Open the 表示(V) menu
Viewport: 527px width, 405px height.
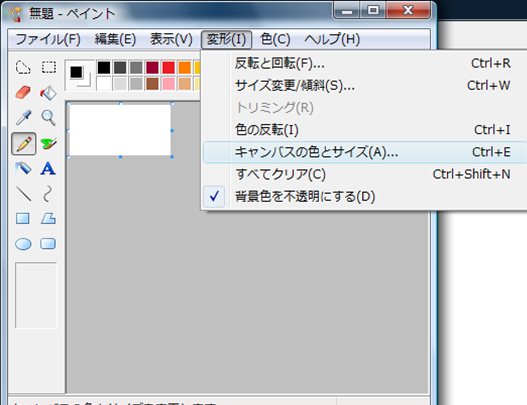(171, 39)
